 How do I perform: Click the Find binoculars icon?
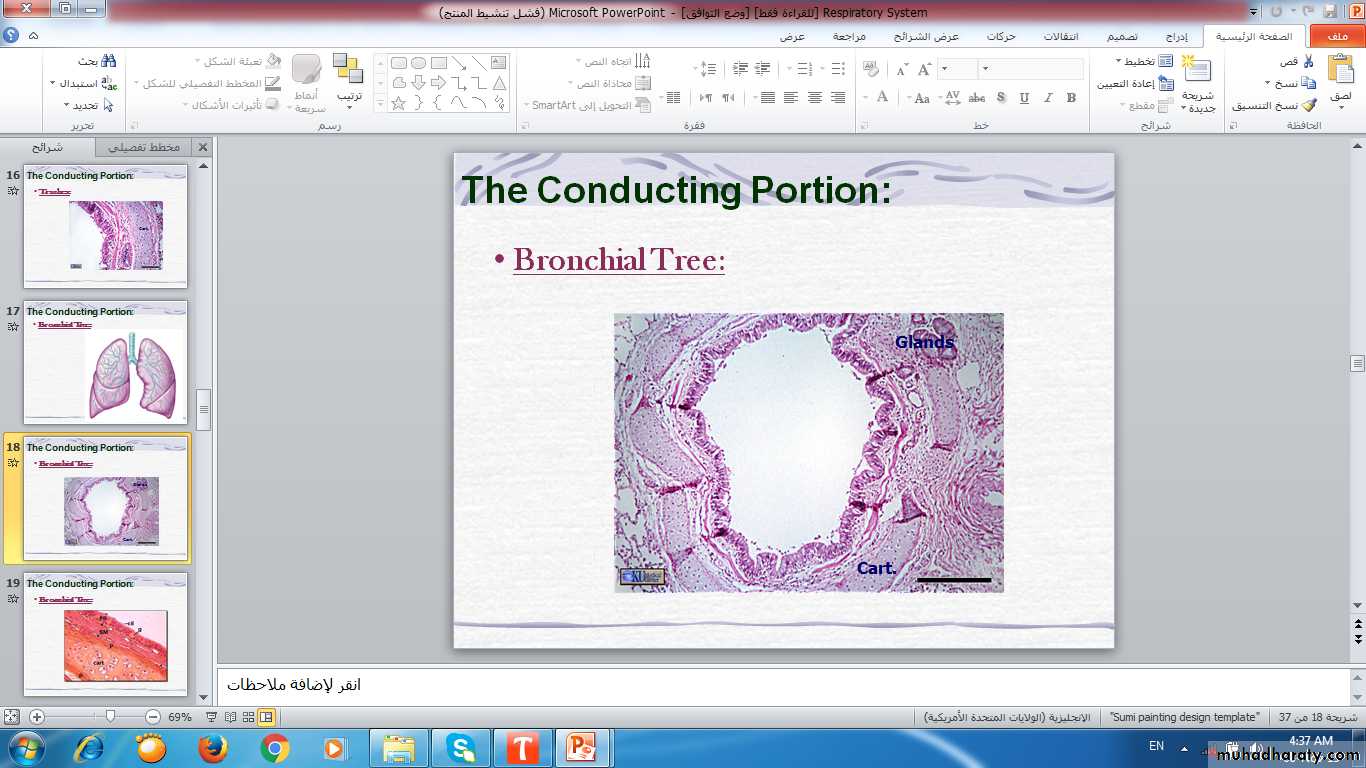click(x=108, y=61)
